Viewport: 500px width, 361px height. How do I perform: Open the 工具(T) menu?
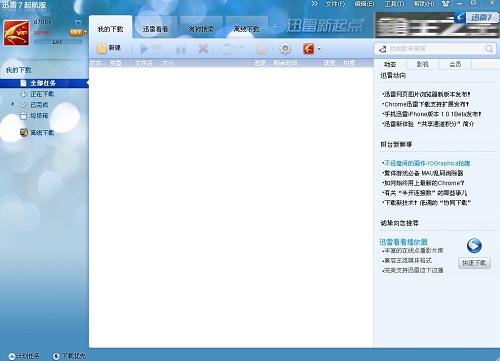pyautogui.click(x=394, y=4)
